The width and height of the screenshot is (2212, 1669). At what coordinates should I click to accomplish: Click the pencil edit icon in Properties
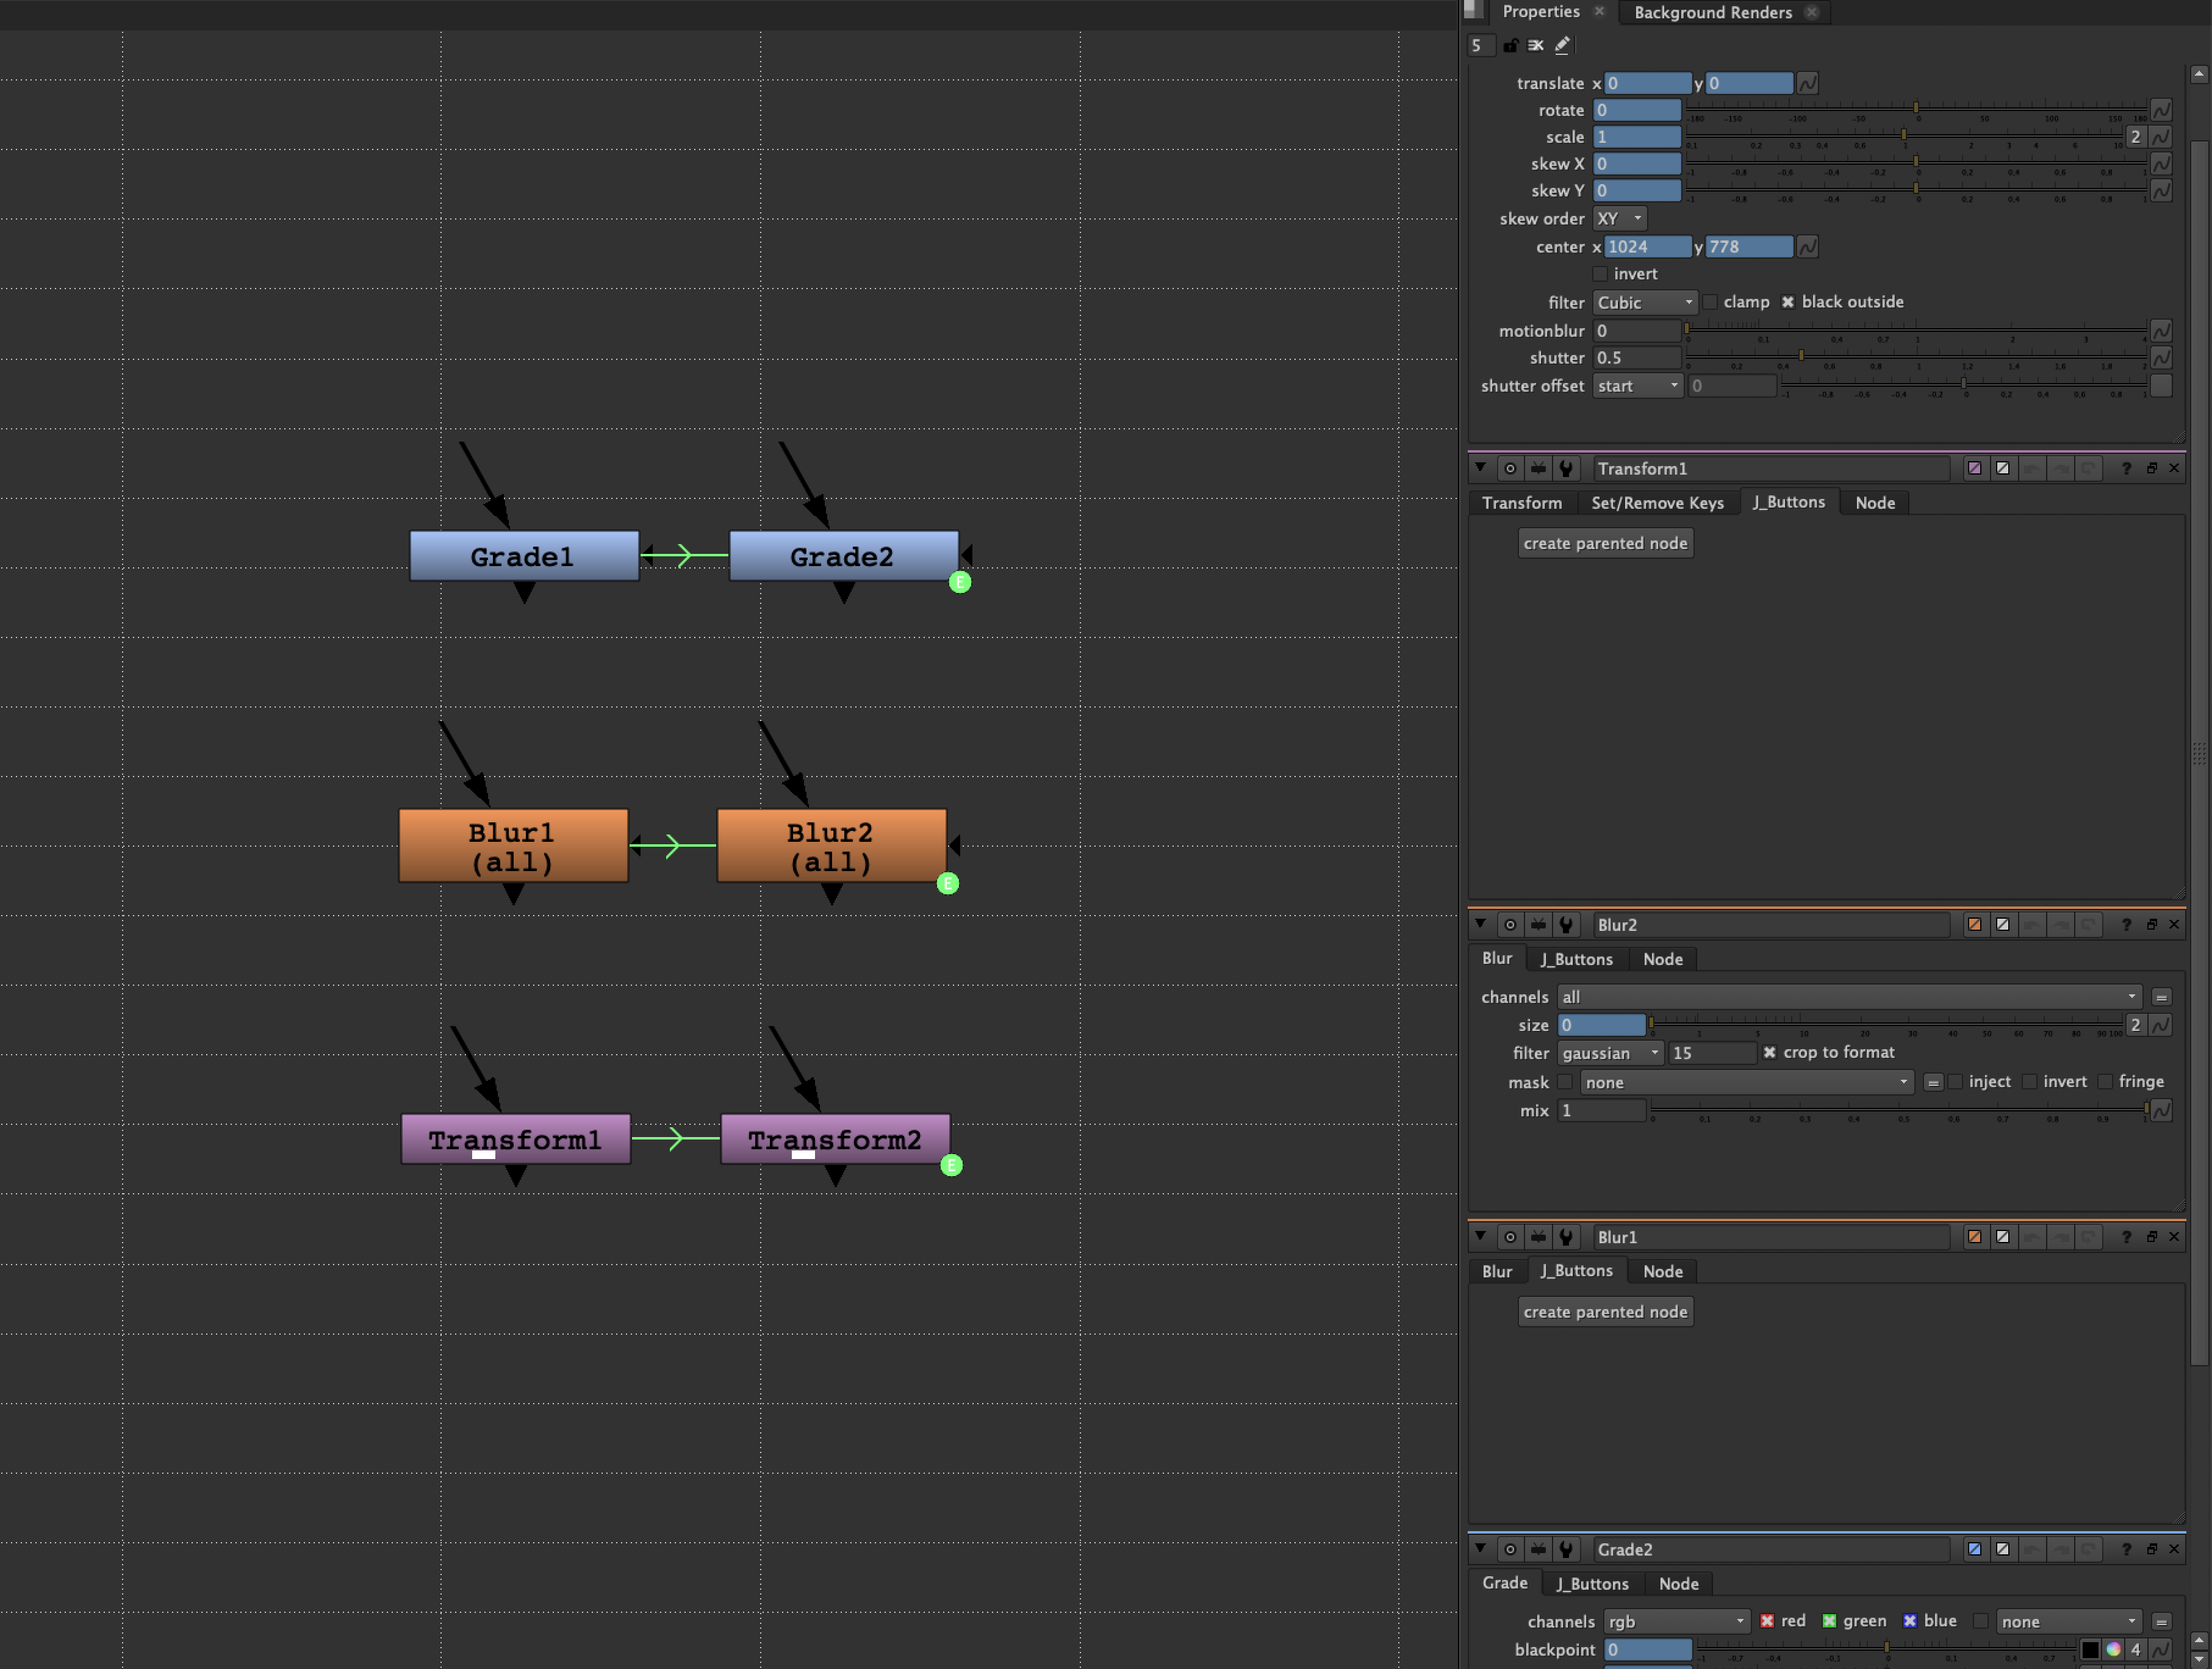pyautogui.click(x=1562, y=45)
